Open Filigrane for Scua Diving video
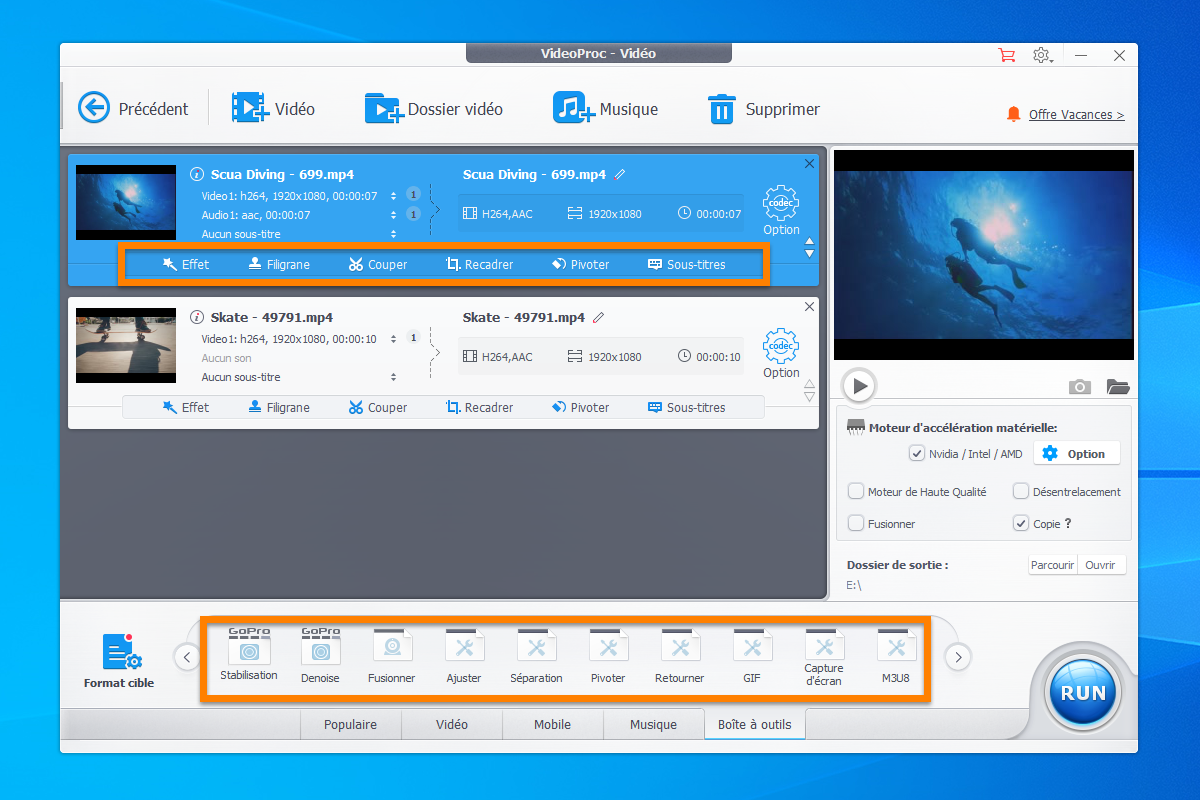Viewport: 1200px width, 800px height. 279,265
